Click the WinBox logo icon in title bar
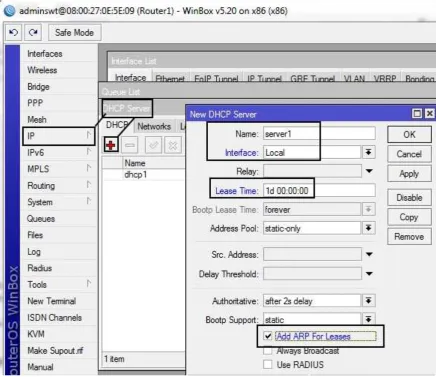This screenshot has height=377, width=436. click(9, 11)
